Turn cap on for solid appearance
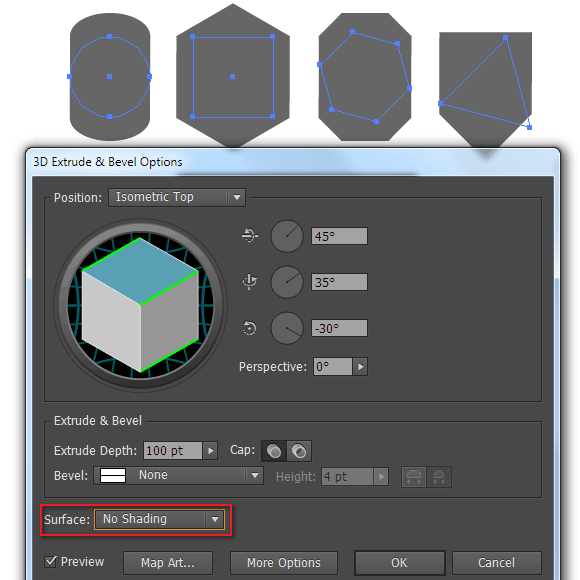Viewport: 580px width, 580px height. point(274,451)
